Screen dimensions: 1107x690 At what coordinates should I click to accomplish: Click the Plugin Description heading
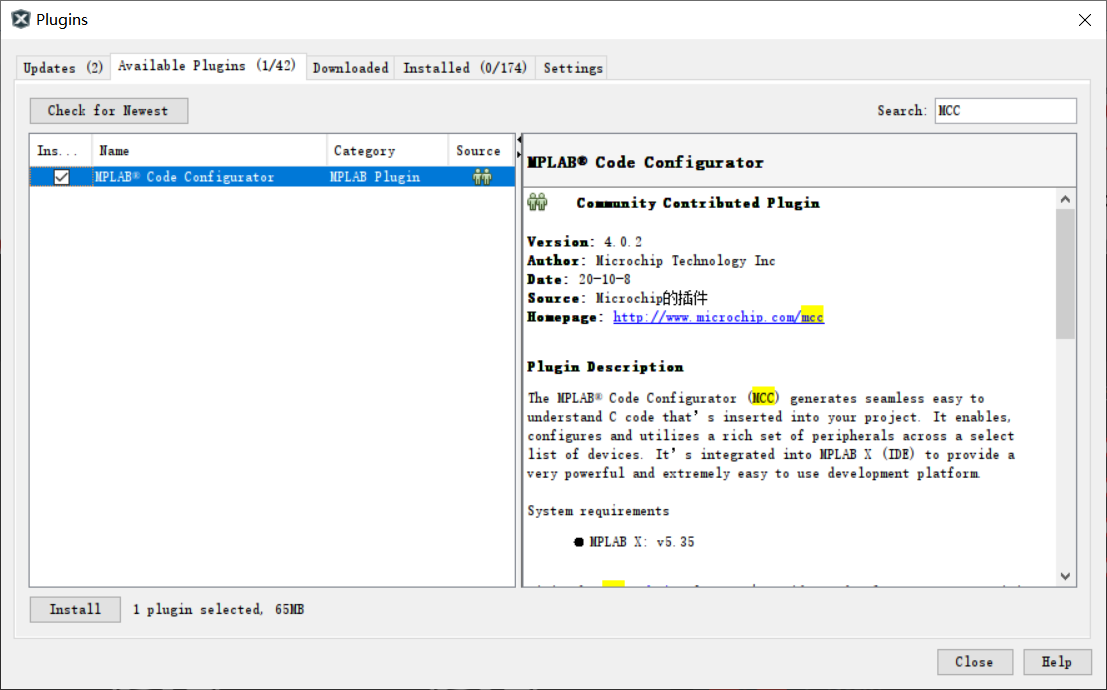click(605, 367)
